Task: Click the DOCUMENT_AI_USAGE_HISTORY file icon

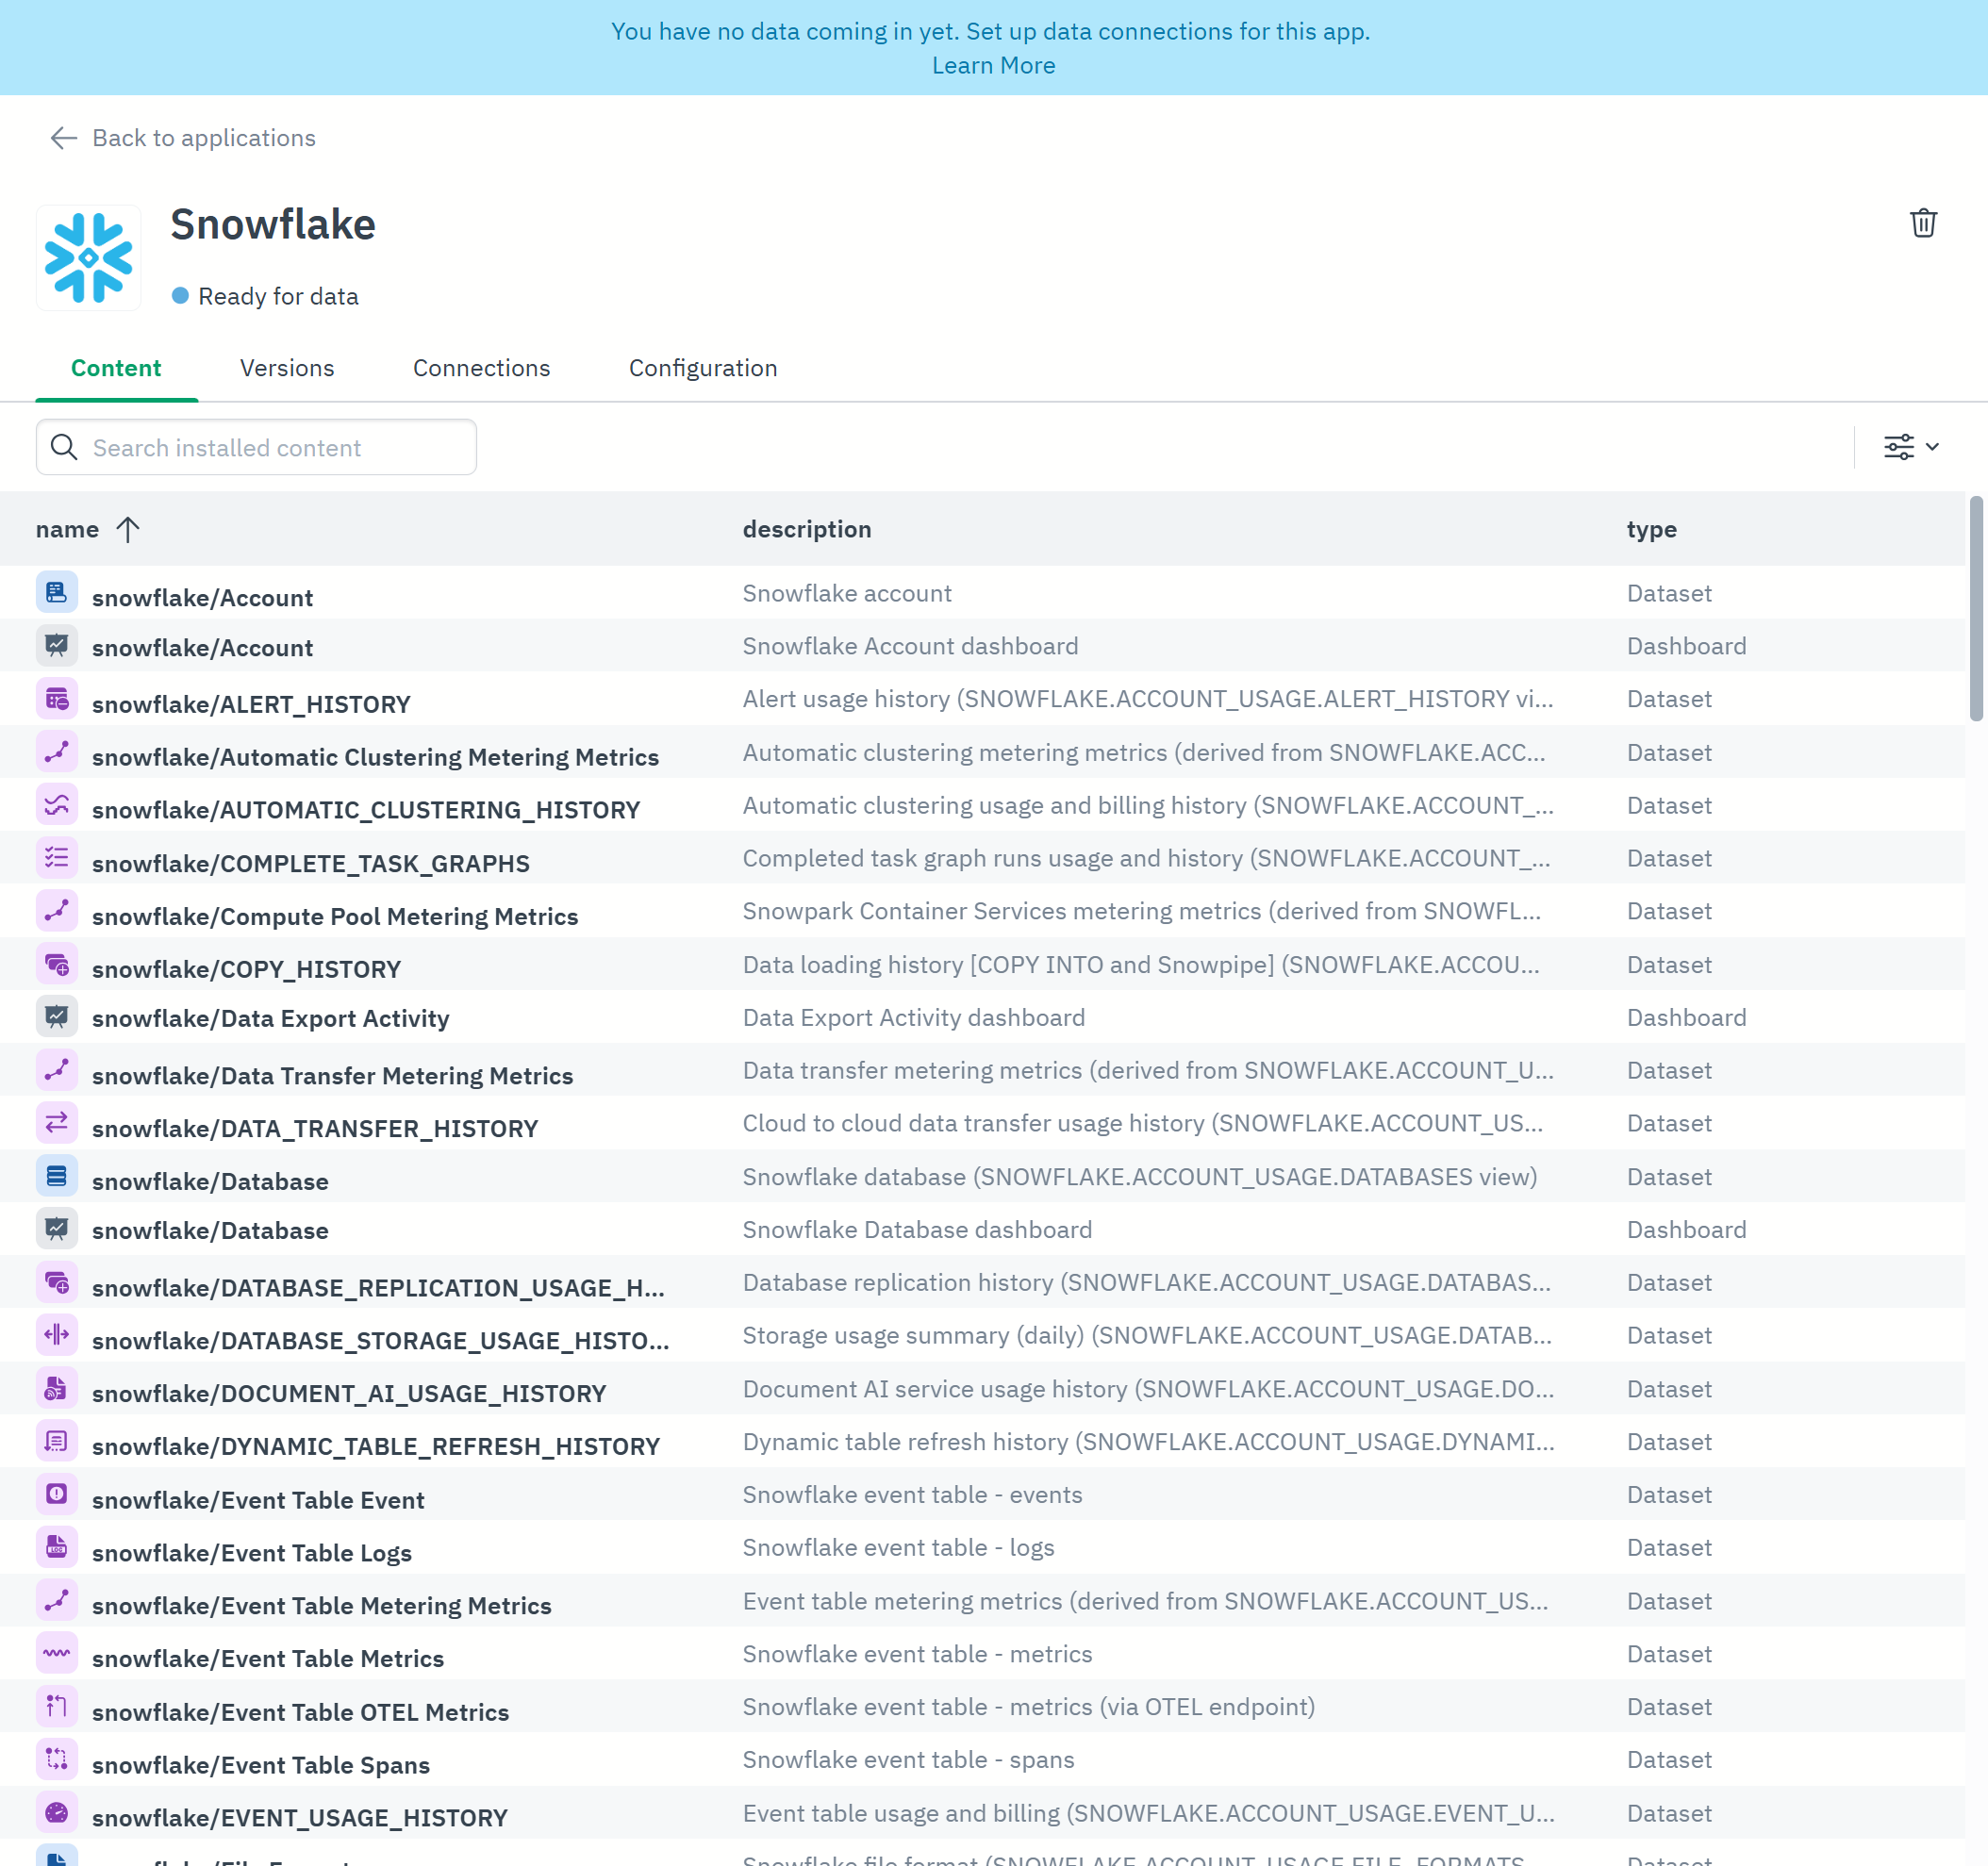Action: (57, 1388)
